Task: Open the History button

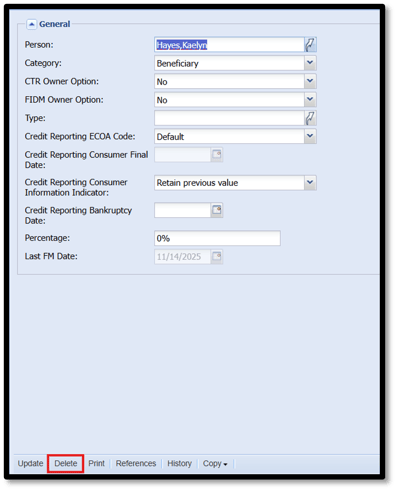Action: coord(179,464)
